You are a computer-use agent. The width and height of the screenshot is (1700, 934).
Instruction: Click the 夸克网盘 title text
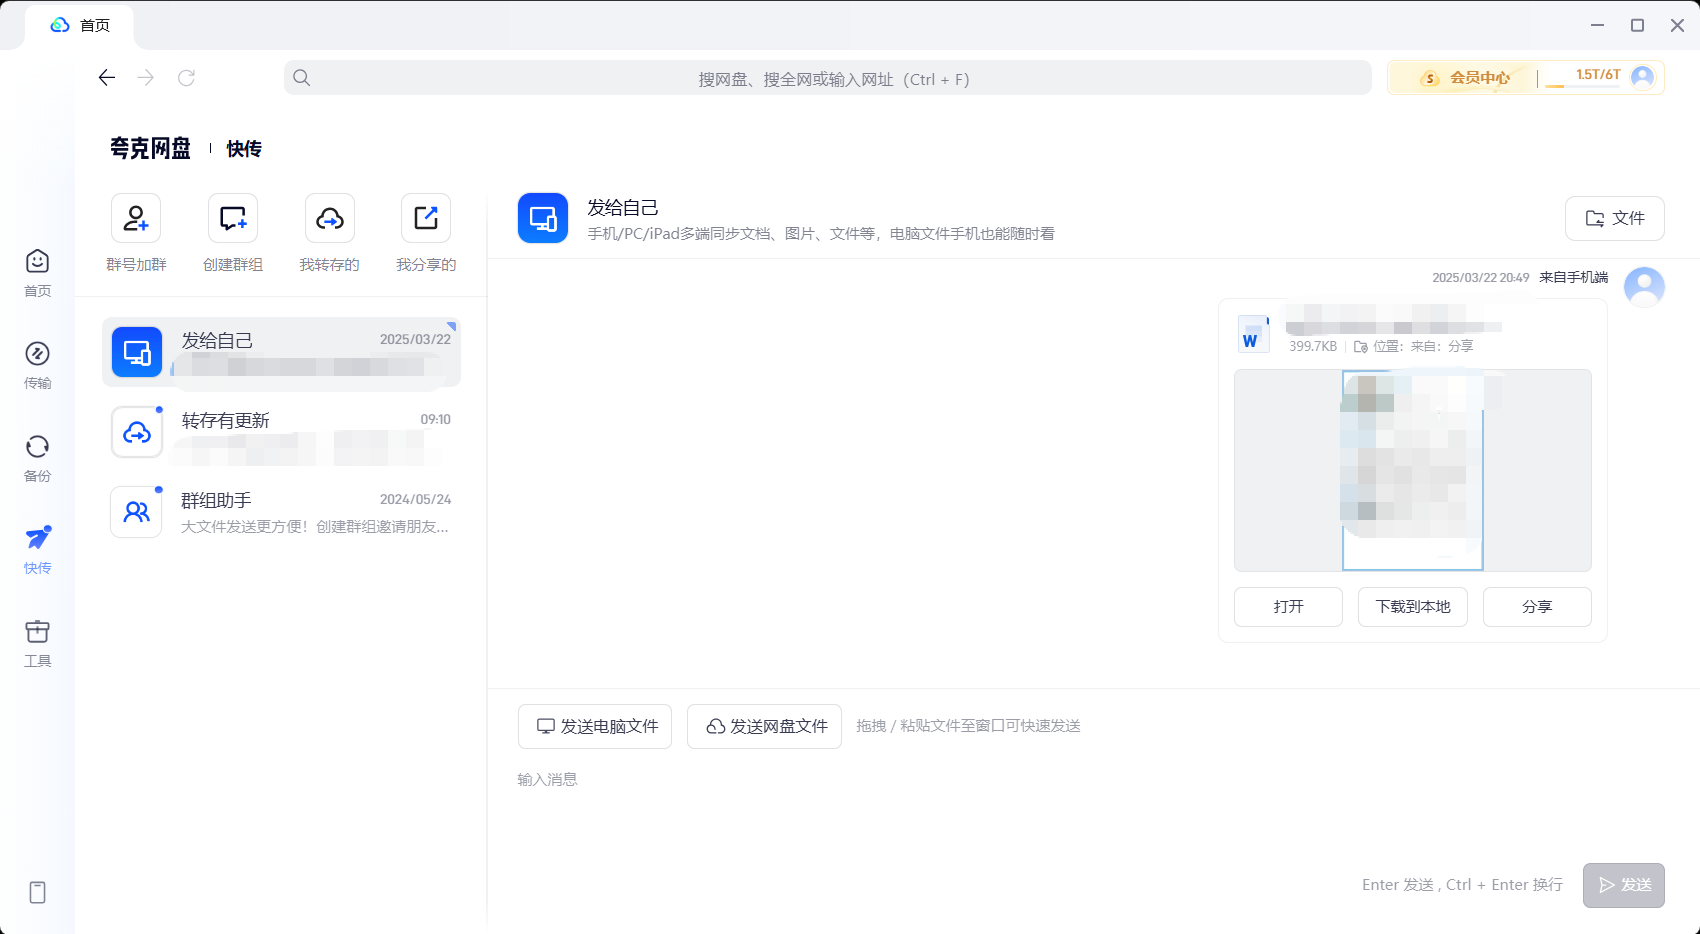pos(150,148)
